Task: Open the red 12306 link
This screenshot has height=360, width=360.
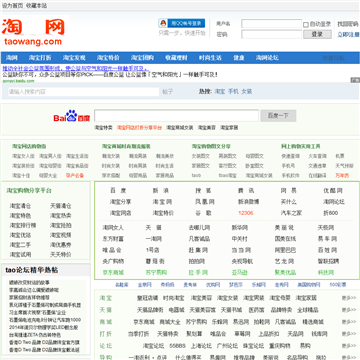Action: pos(246,213)
